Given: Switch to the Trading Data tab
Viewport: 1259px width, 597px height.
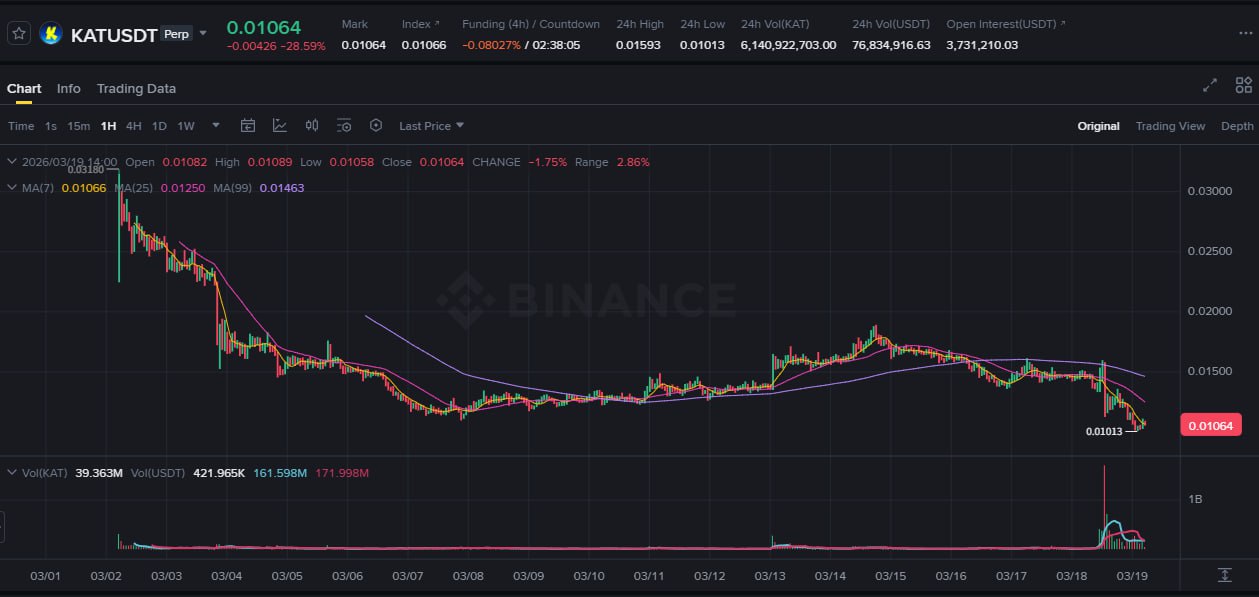Looking at the screenshot, I should pos(136,88).
